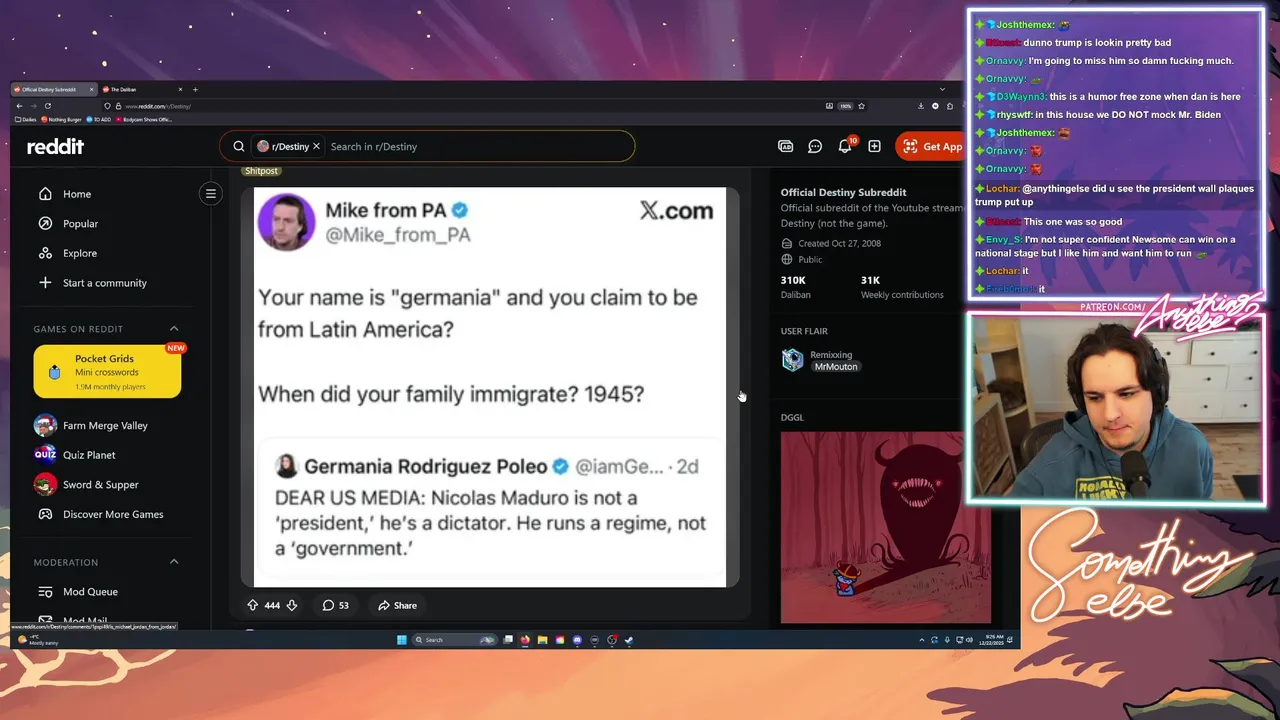Open the Nothing Burger bookmark

pos(62,119)
